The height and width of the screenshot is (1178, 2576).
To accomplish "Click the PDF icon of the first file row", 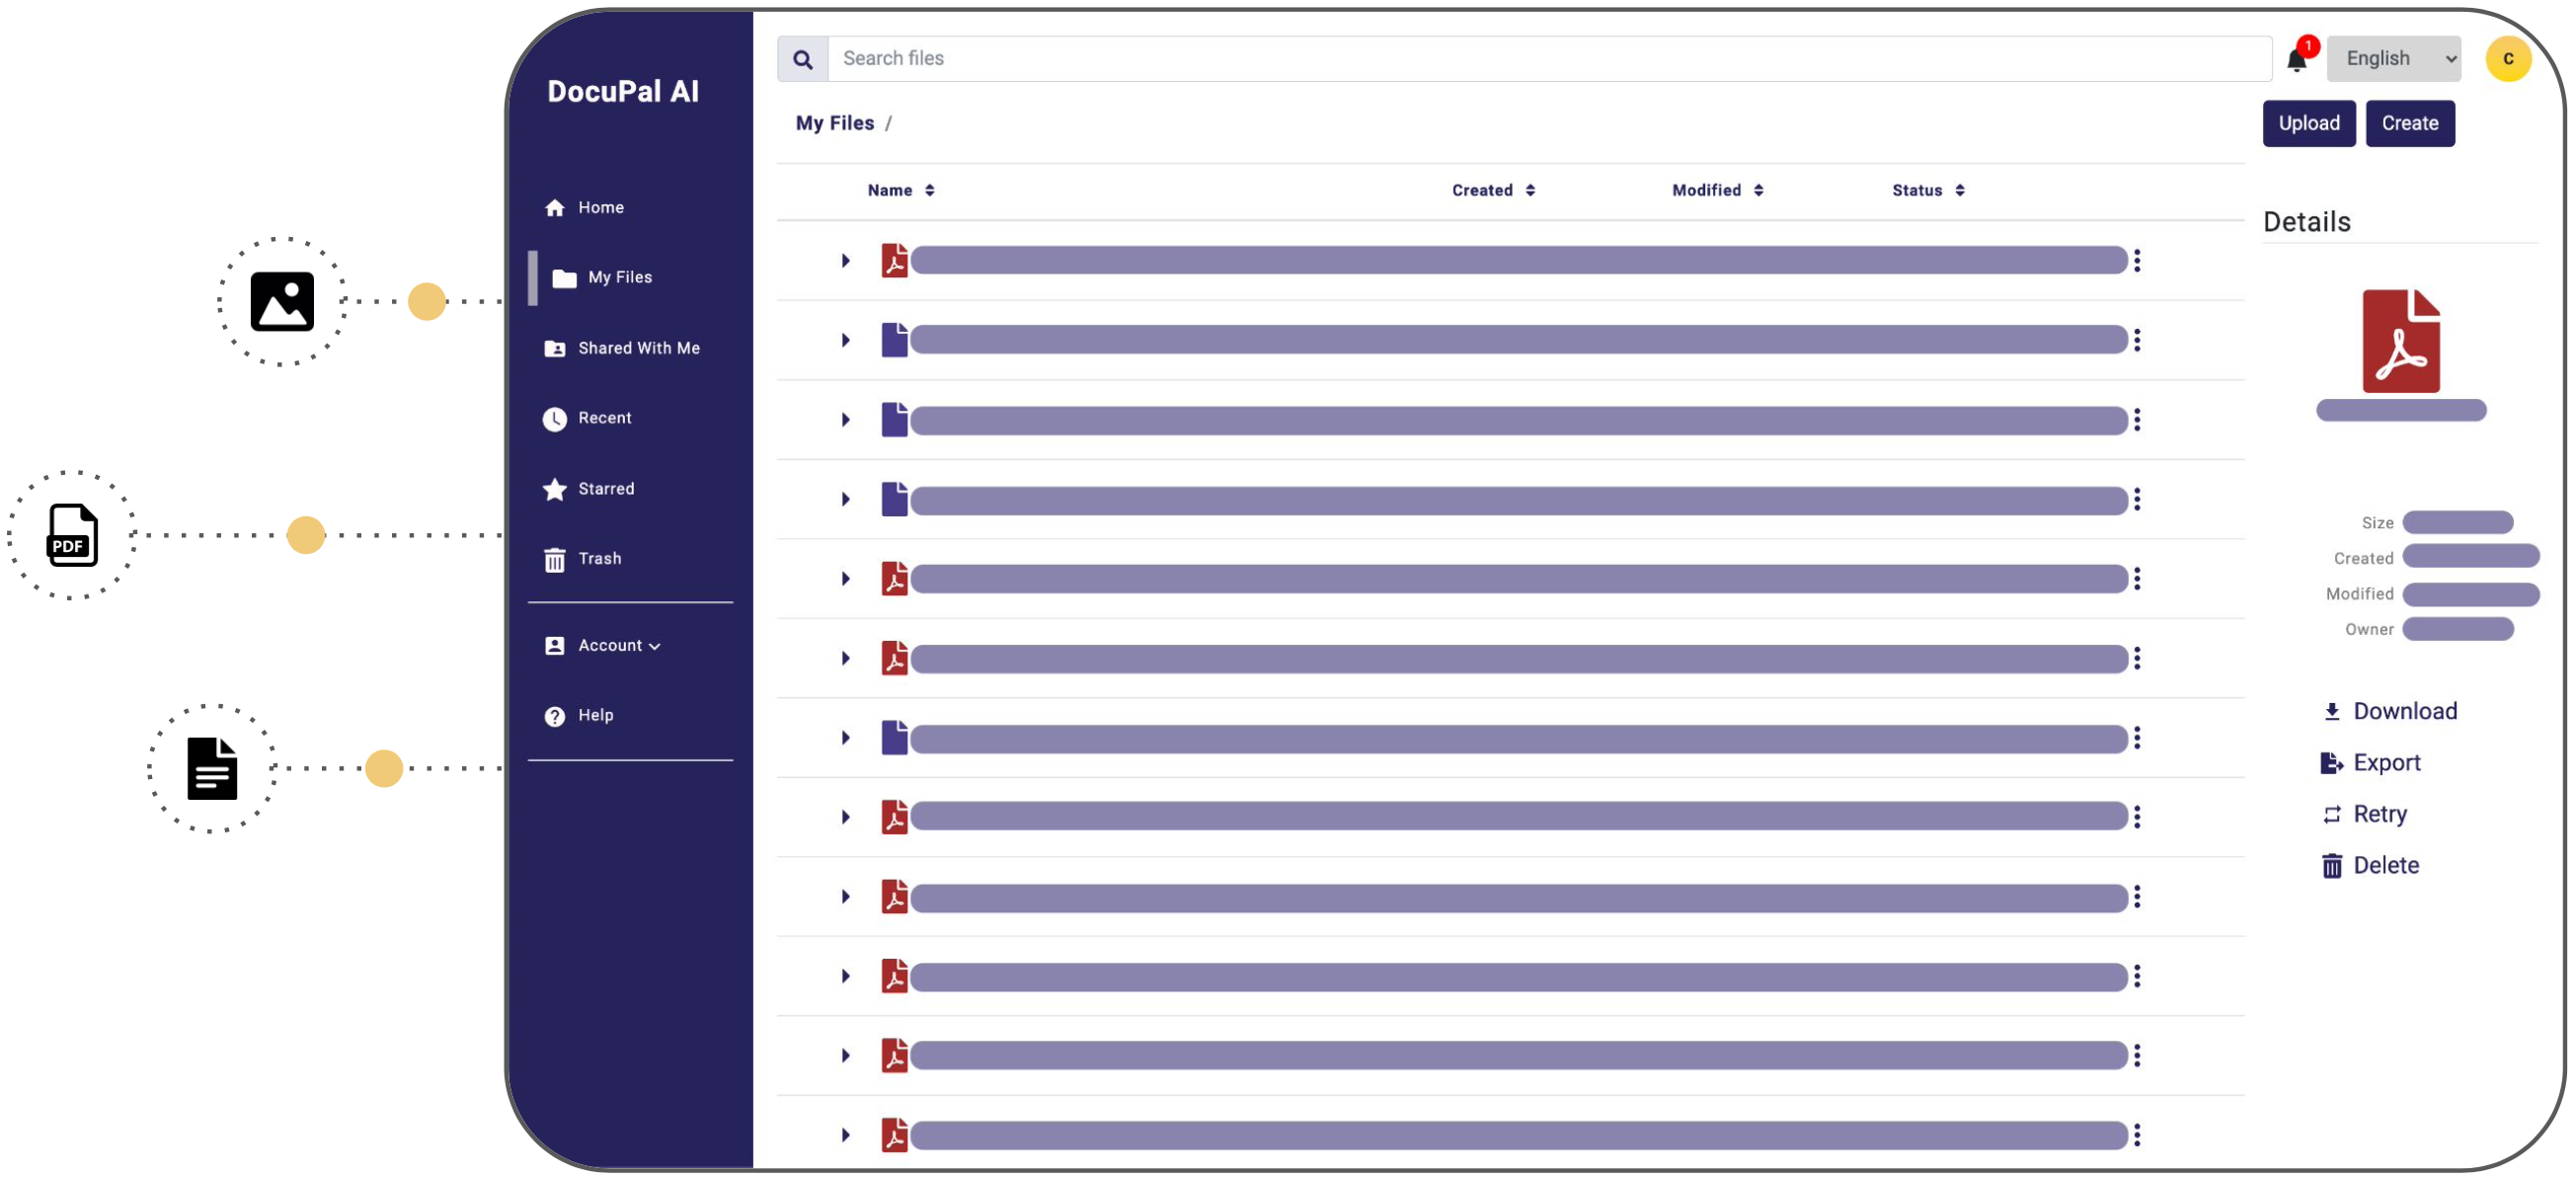I will tap(894, 260).
